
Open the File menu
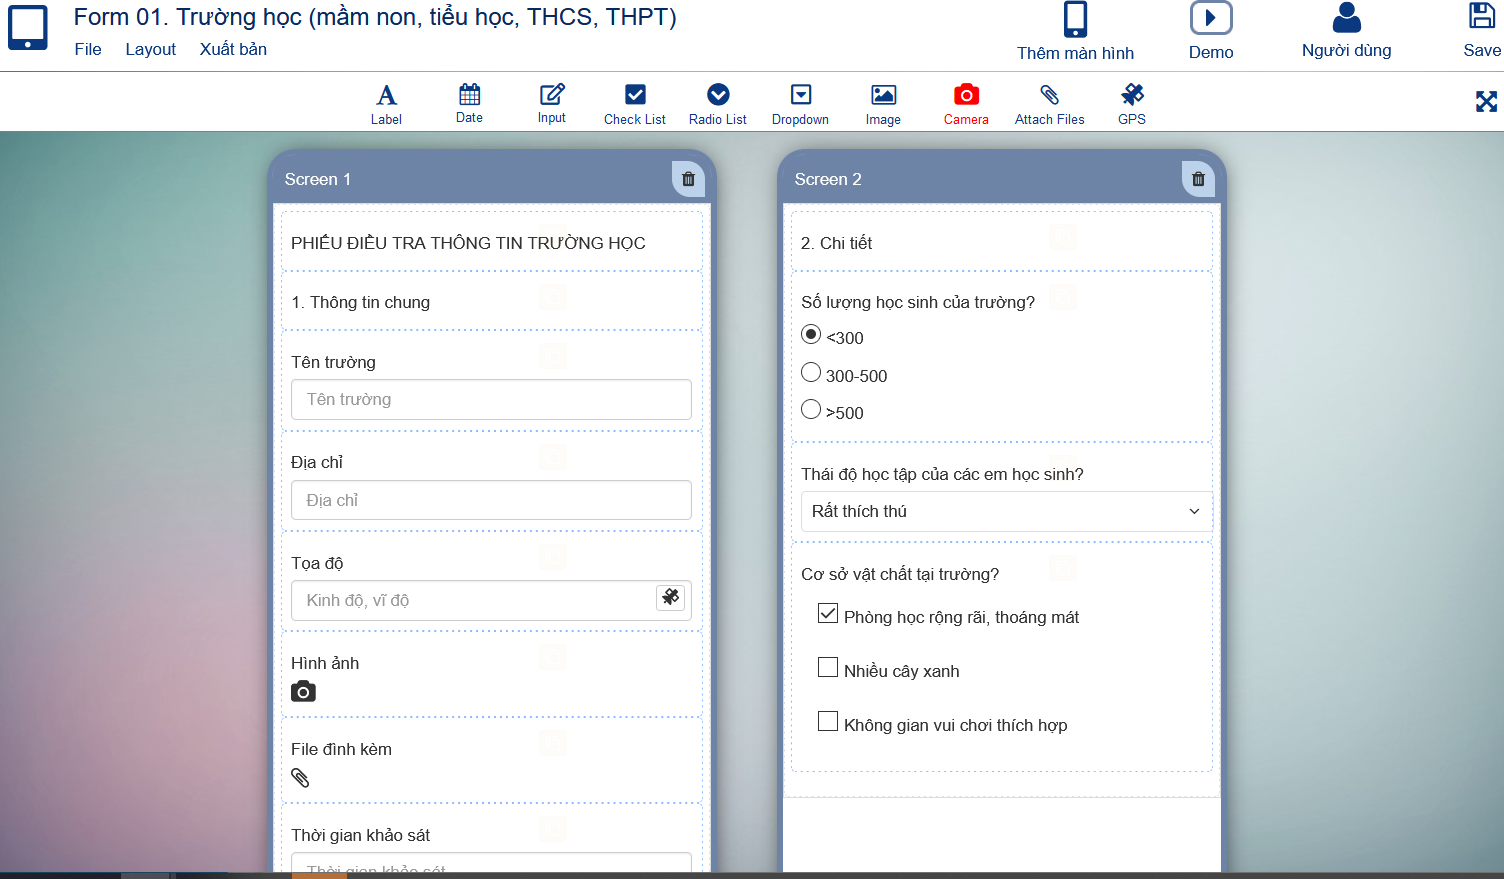coord(88,49)
